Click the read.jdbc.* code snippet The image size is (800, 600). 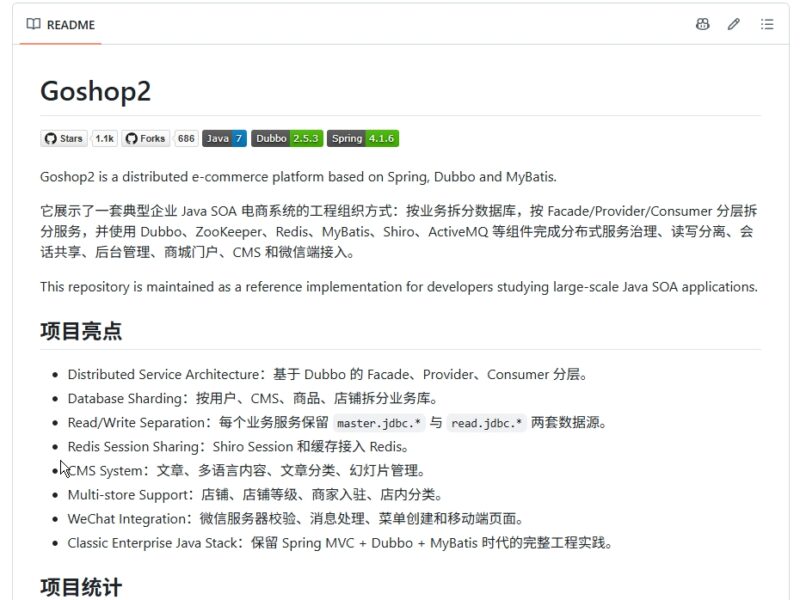point(486,423)
